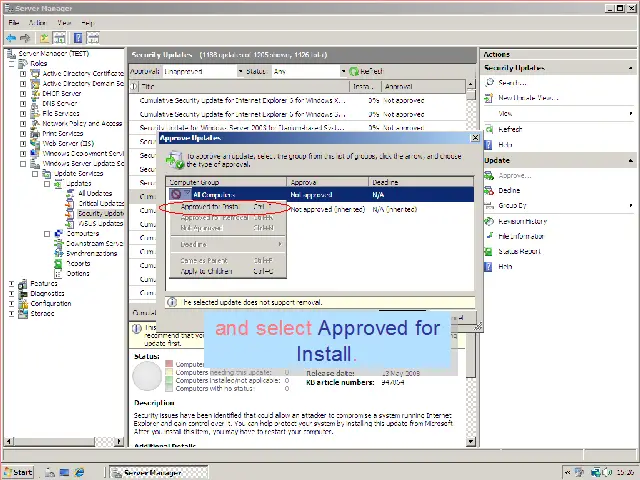Click the Show Desktop quick launch icon
The image size is (640, 480).
click(64, 472)
